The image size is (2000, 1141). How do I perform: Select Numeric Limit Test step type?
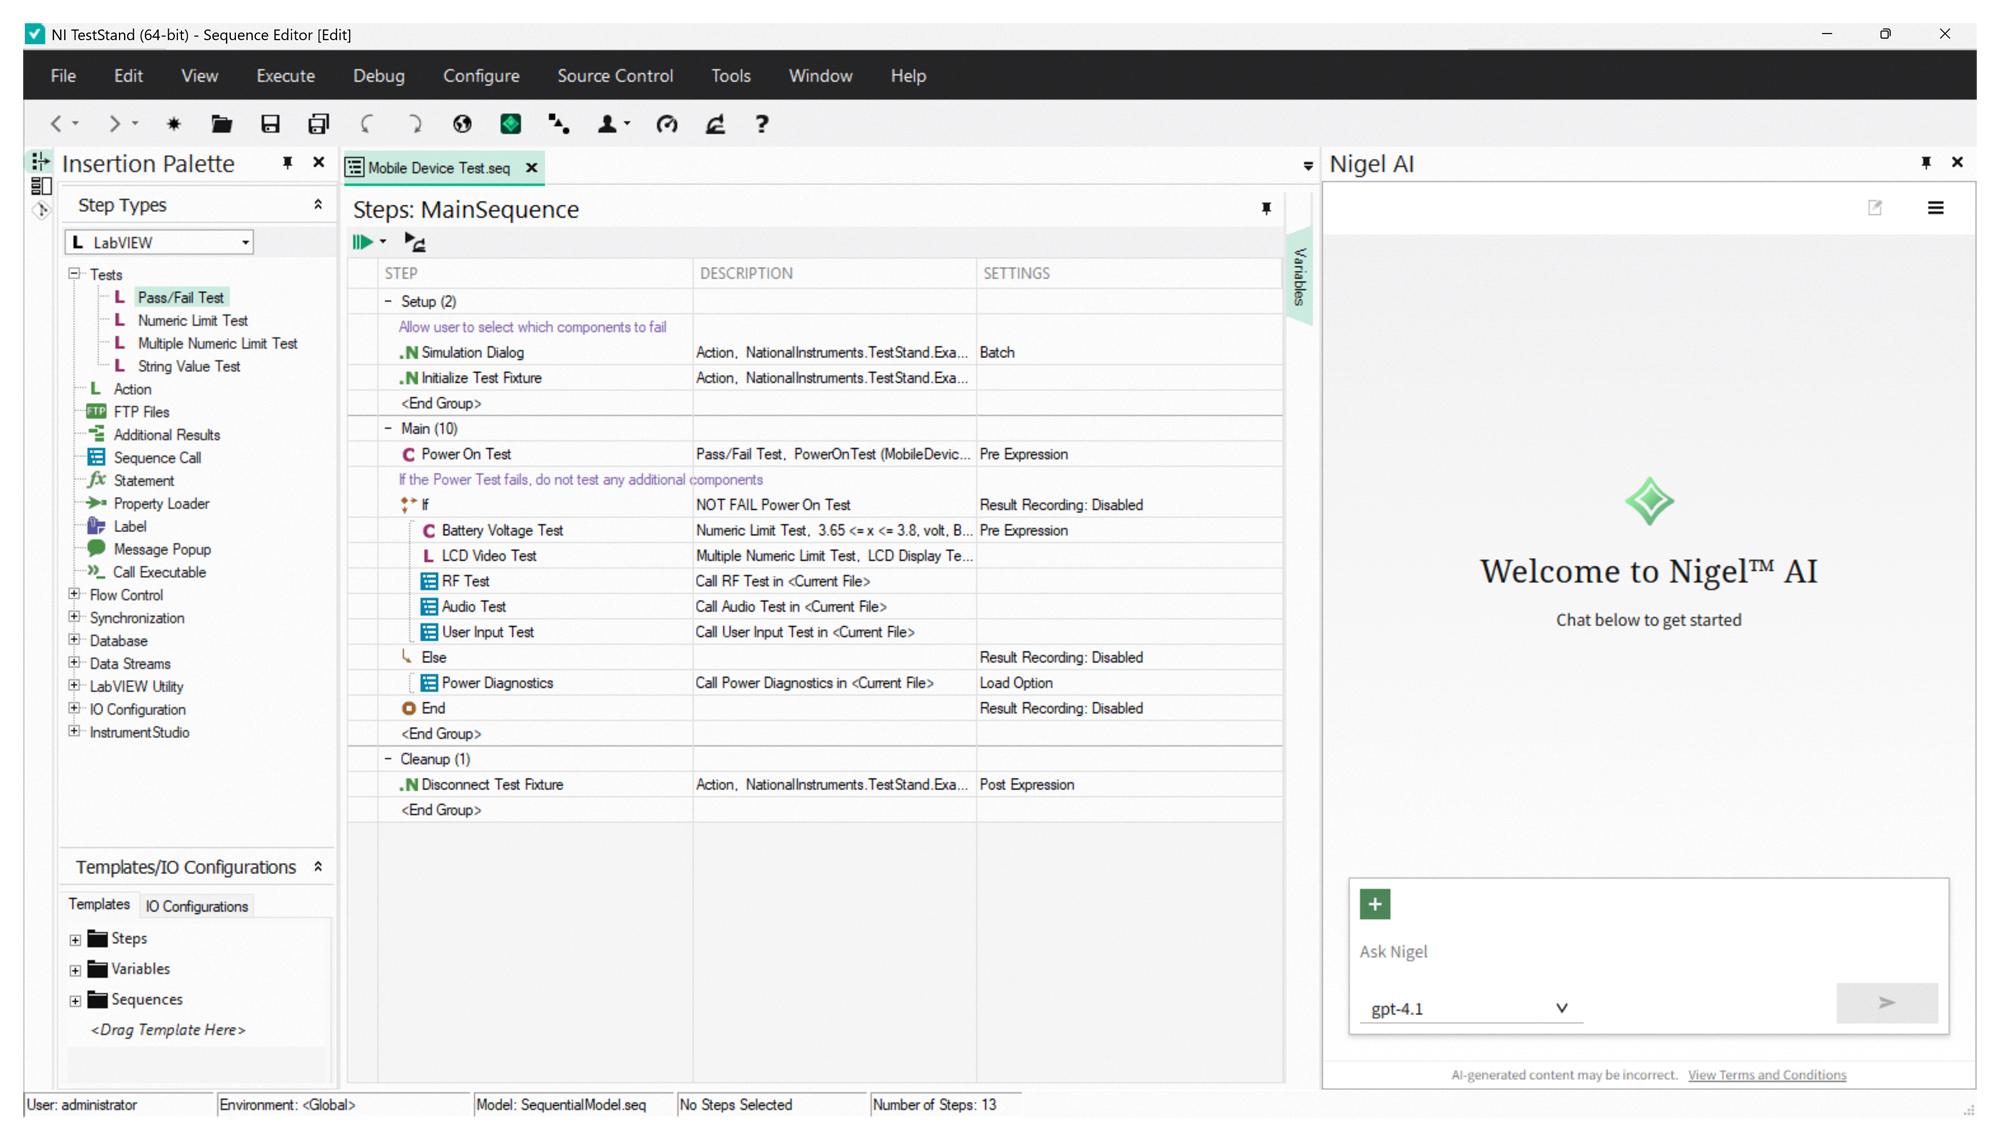(192, 320)
